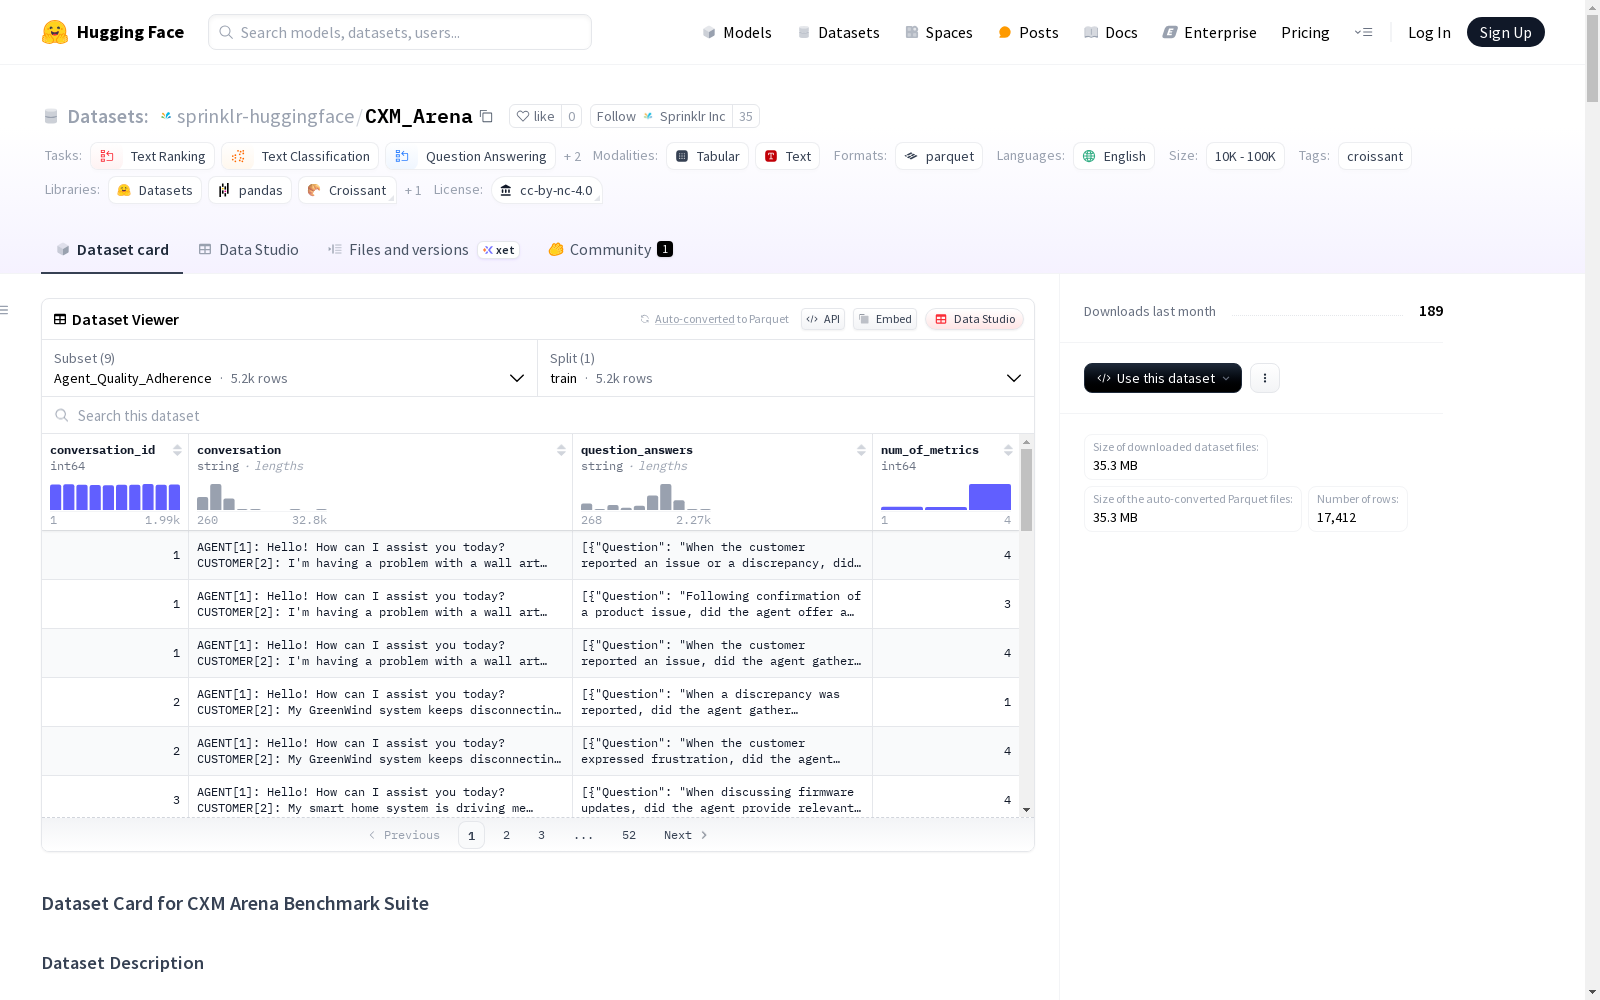Click the conversation_id histogram bars
The height and width of the screenshot is (1000, 1600).
coord(115,497)
